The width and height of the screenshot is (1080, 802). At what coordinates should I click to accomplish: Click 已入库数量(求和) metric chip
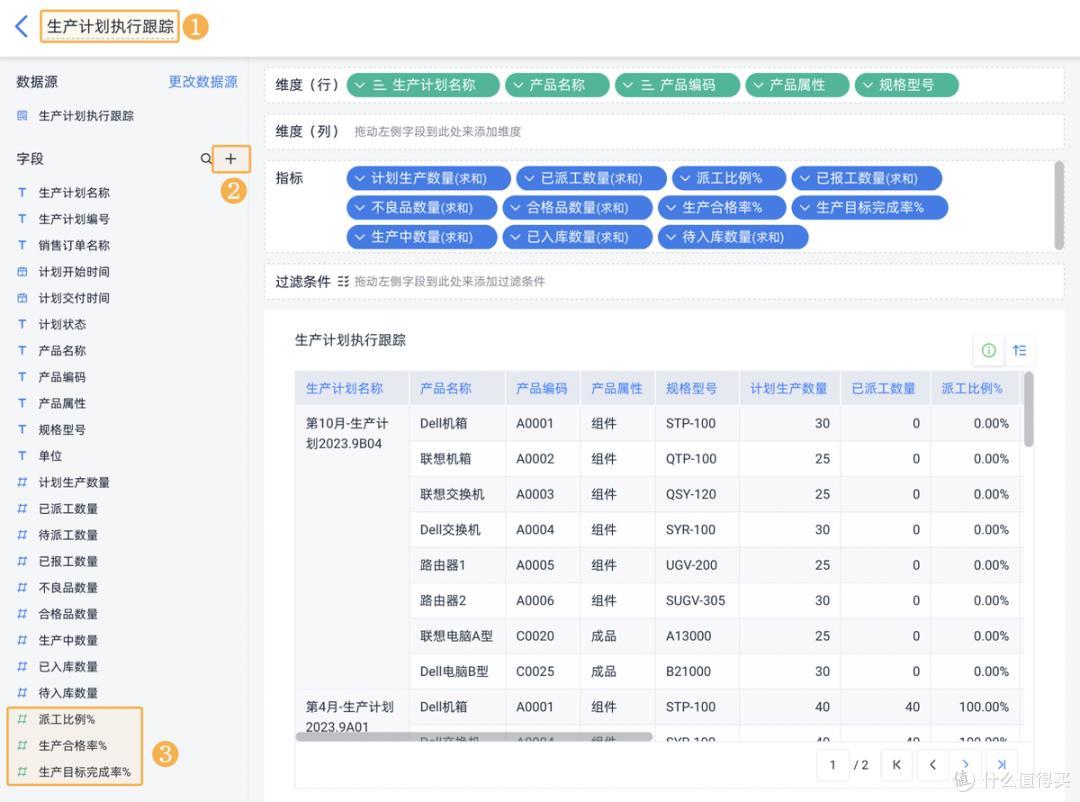point(577,237)
